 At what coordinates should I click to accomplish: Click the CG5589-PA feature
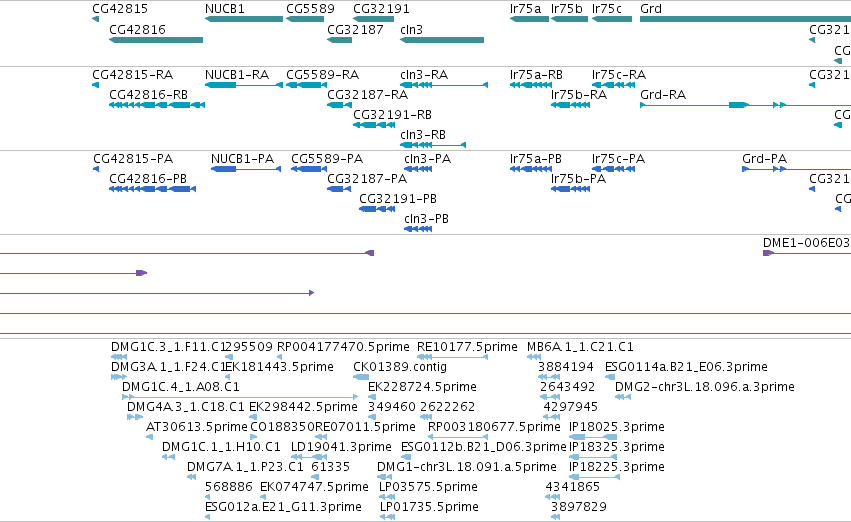coord(309,169)
